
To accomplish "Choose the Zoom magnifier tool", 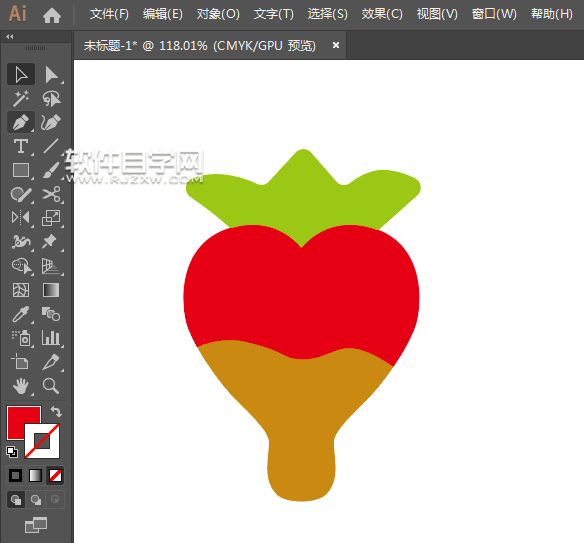I will pyautogui.click(x=51, y=386).
